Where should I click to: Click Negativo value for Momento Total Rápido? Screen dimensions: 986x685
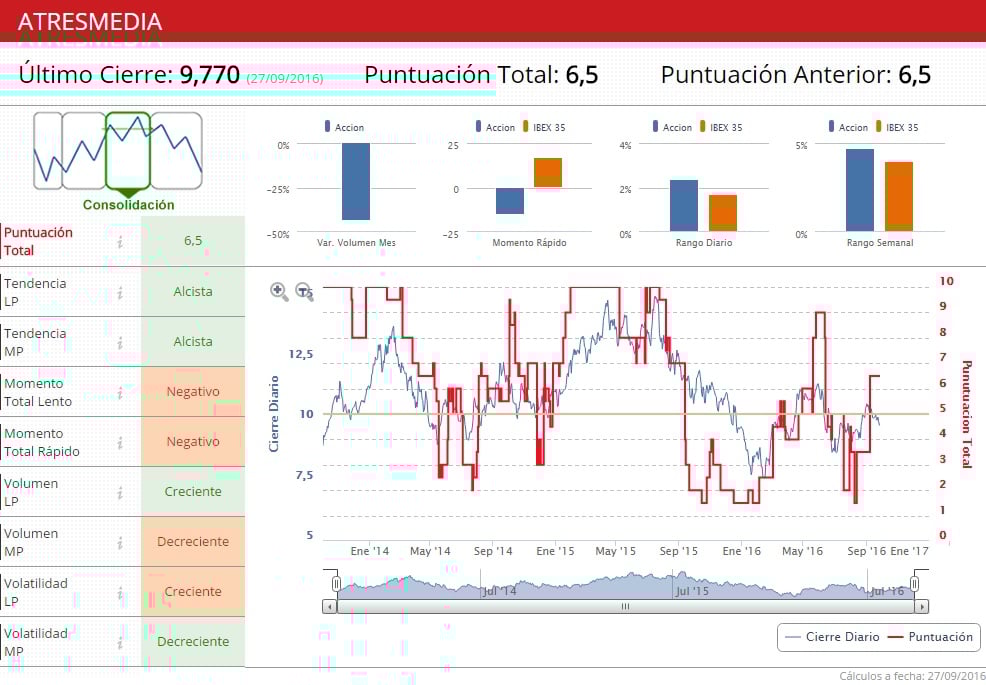click(193, 442)
